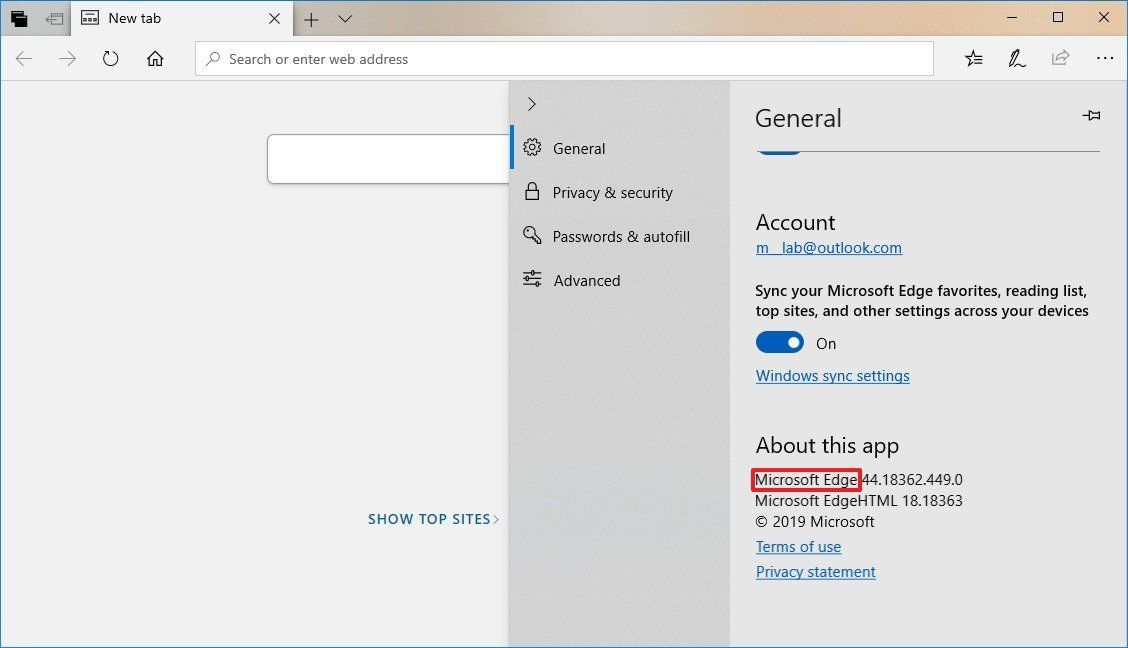
Task: Turn off Microsoft Edge sync
Action: click(780, 342)
